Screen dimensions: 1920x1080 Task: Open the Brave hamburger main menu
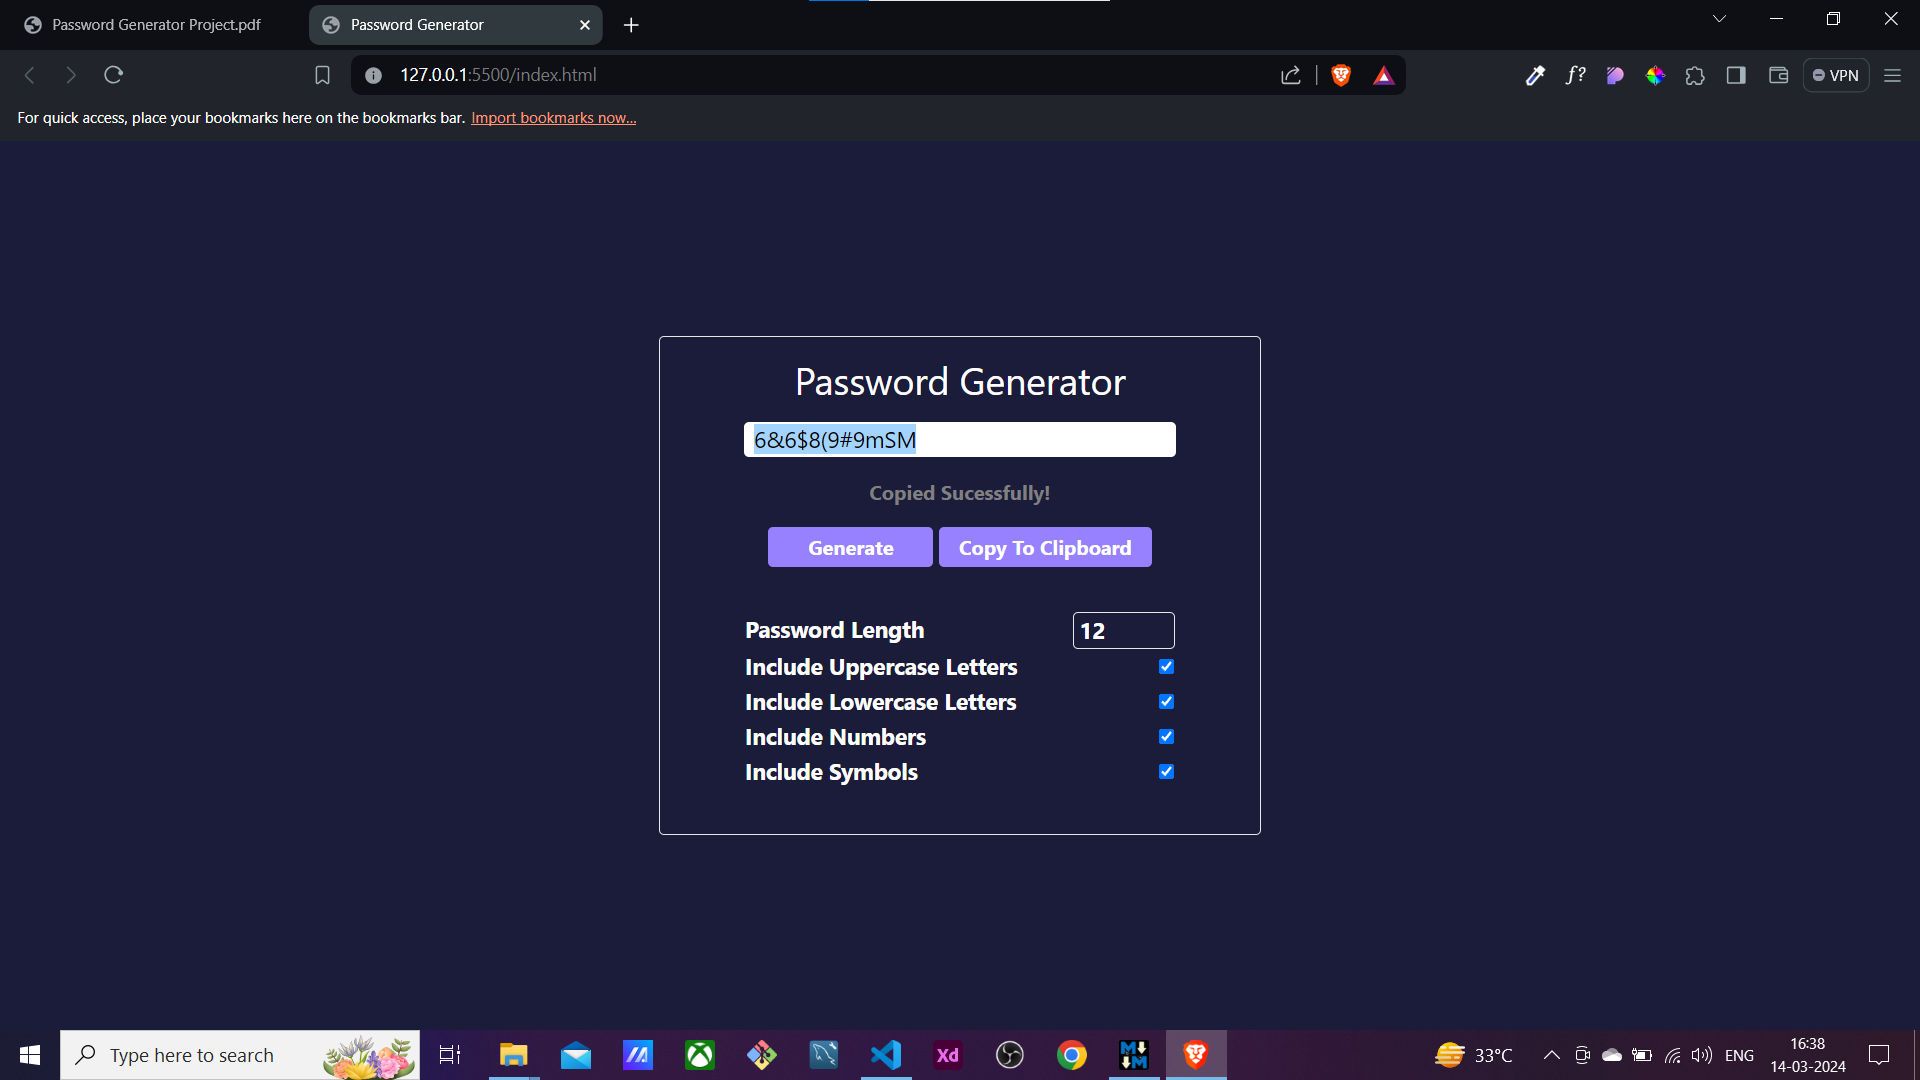click(x=1892, y=75)
